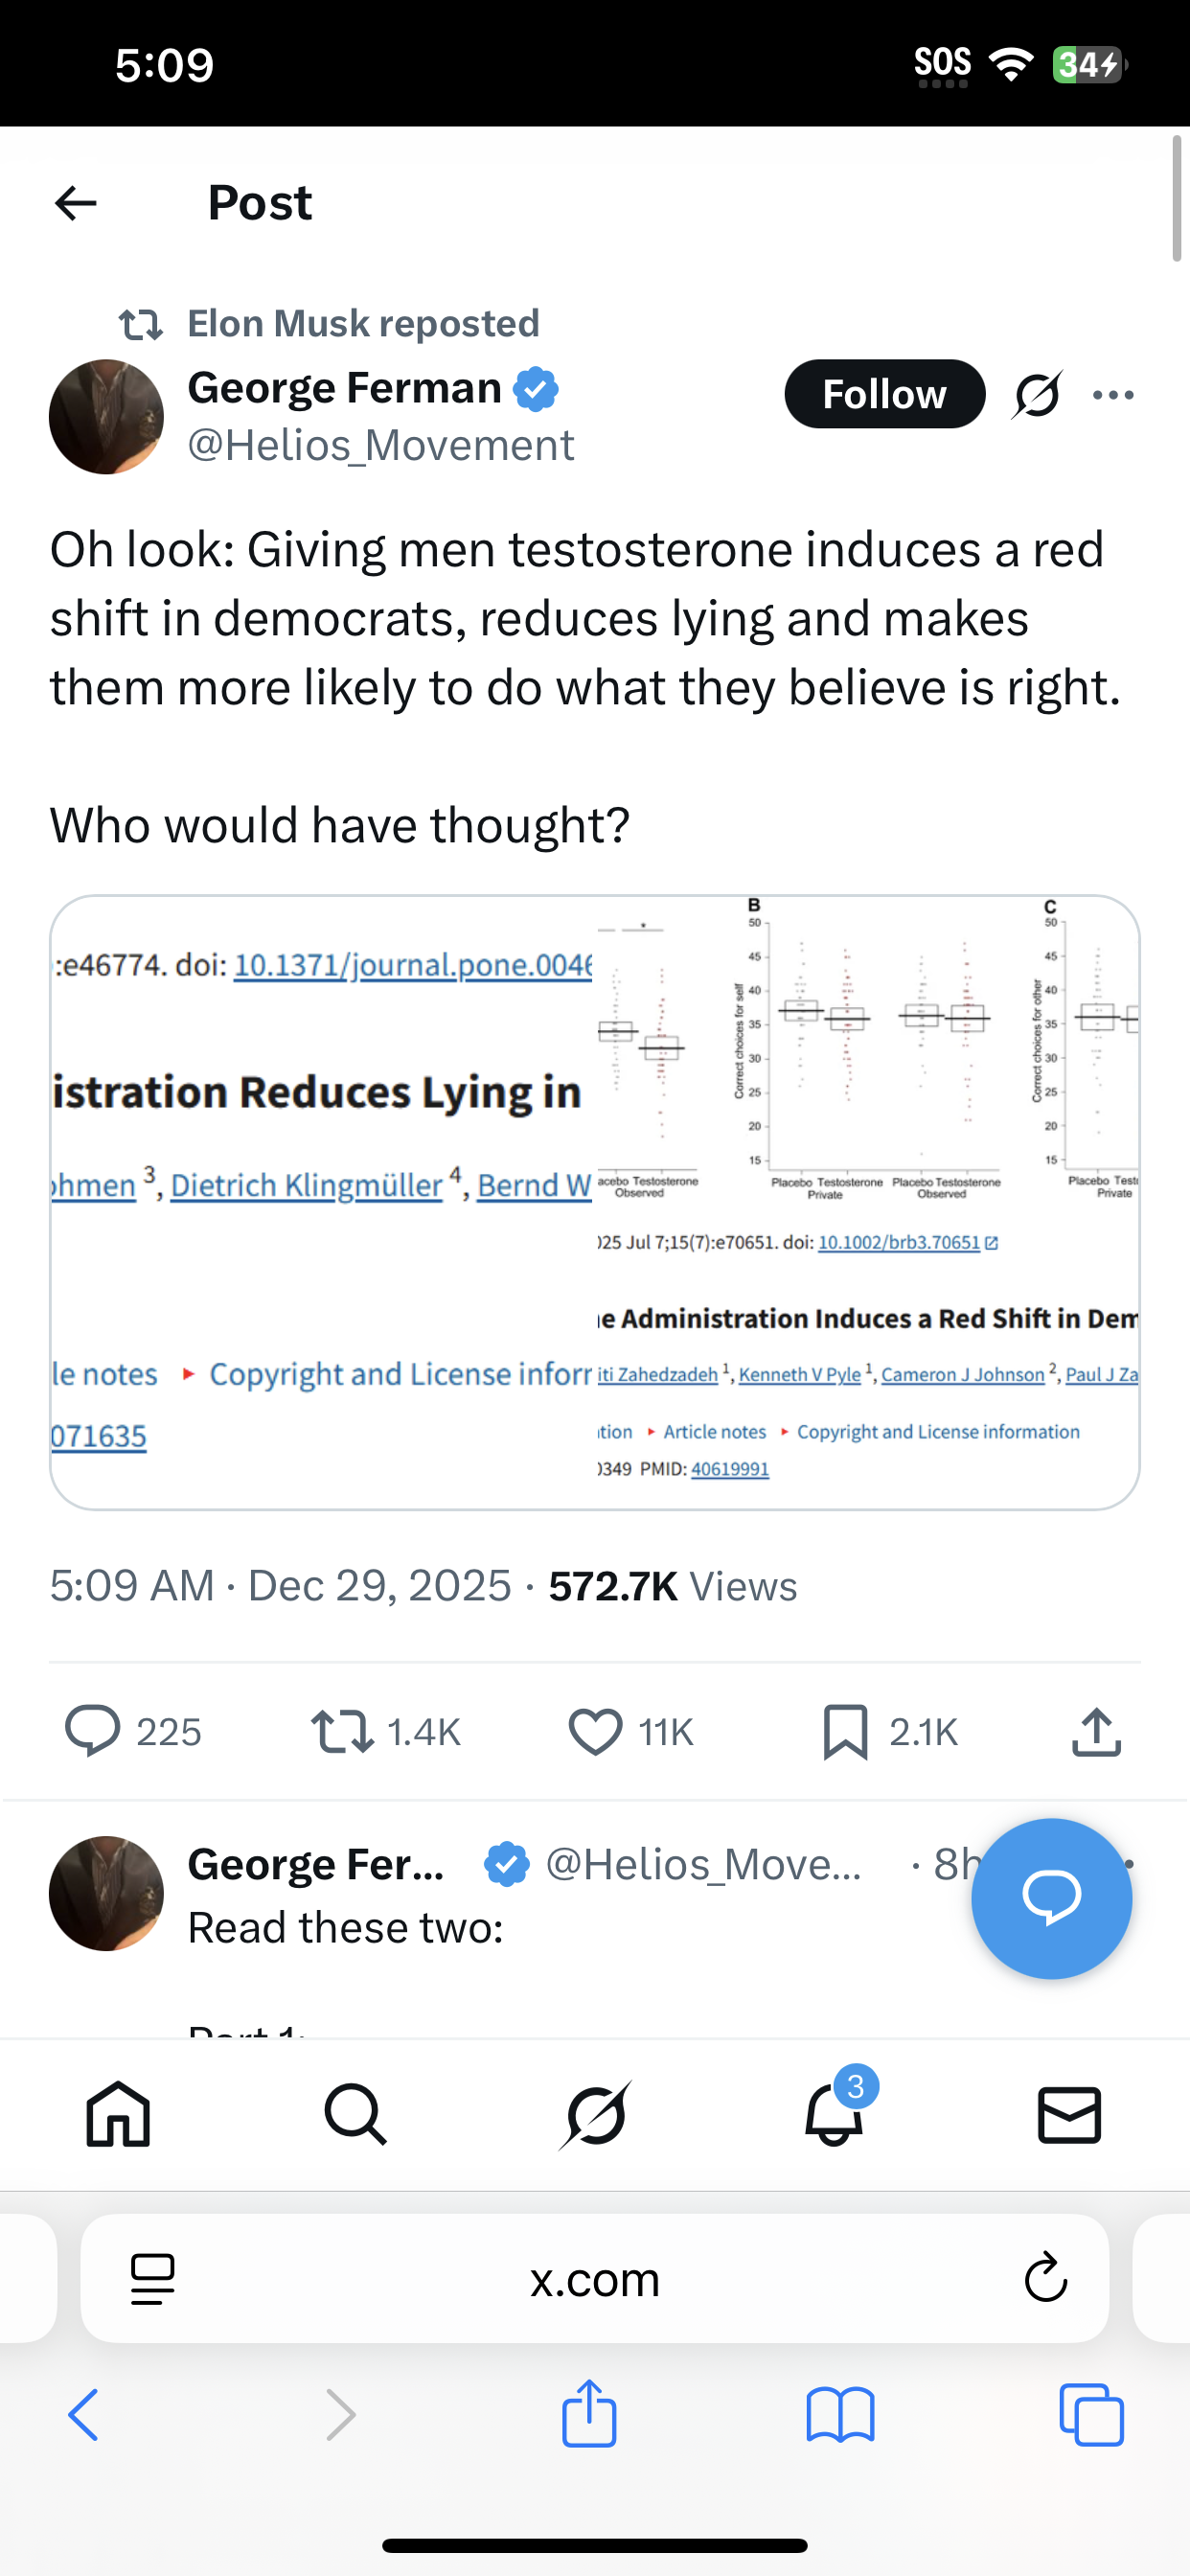Open the three-dot more options menu

click(1113, 395)
